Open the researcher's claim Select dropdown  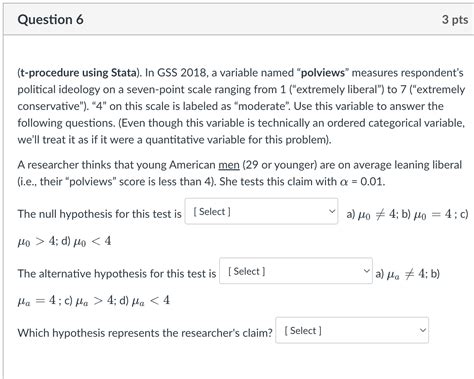(352, 330)
